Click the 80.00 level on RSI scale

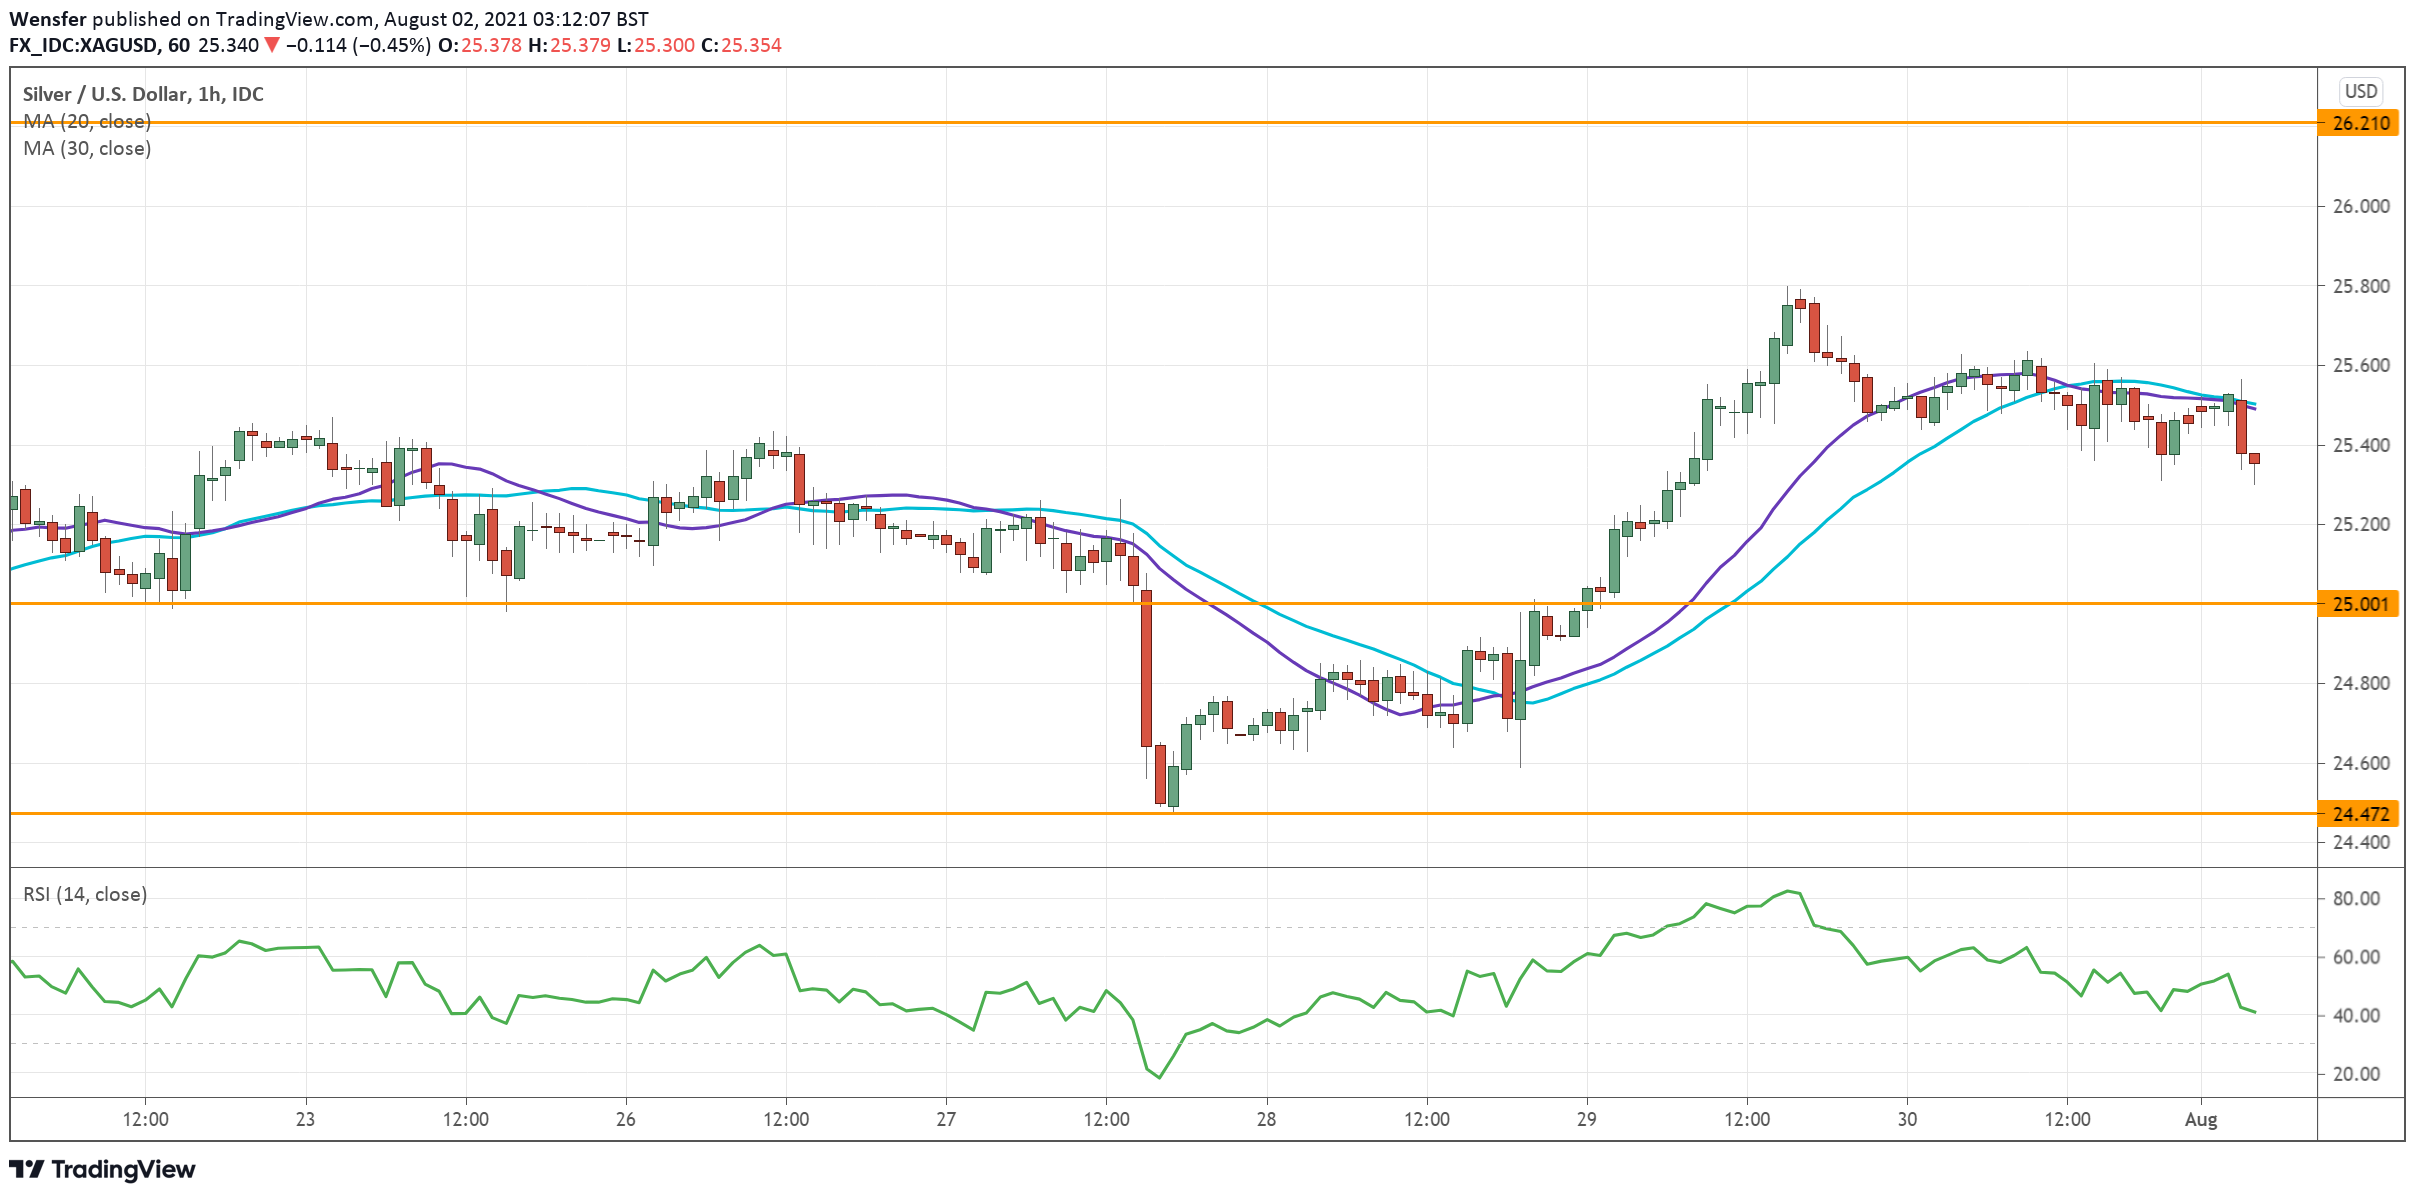(x=2356, y=898)
